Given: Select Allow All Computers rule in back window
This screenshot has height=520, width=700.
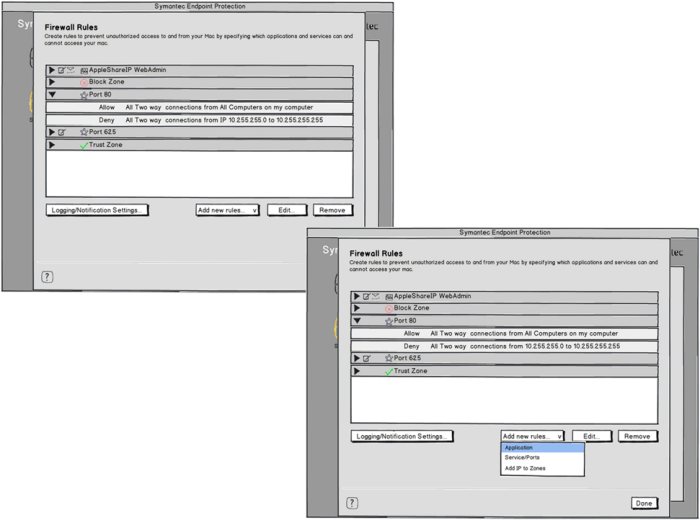Looking at the screenshot, I should point(200,108).
